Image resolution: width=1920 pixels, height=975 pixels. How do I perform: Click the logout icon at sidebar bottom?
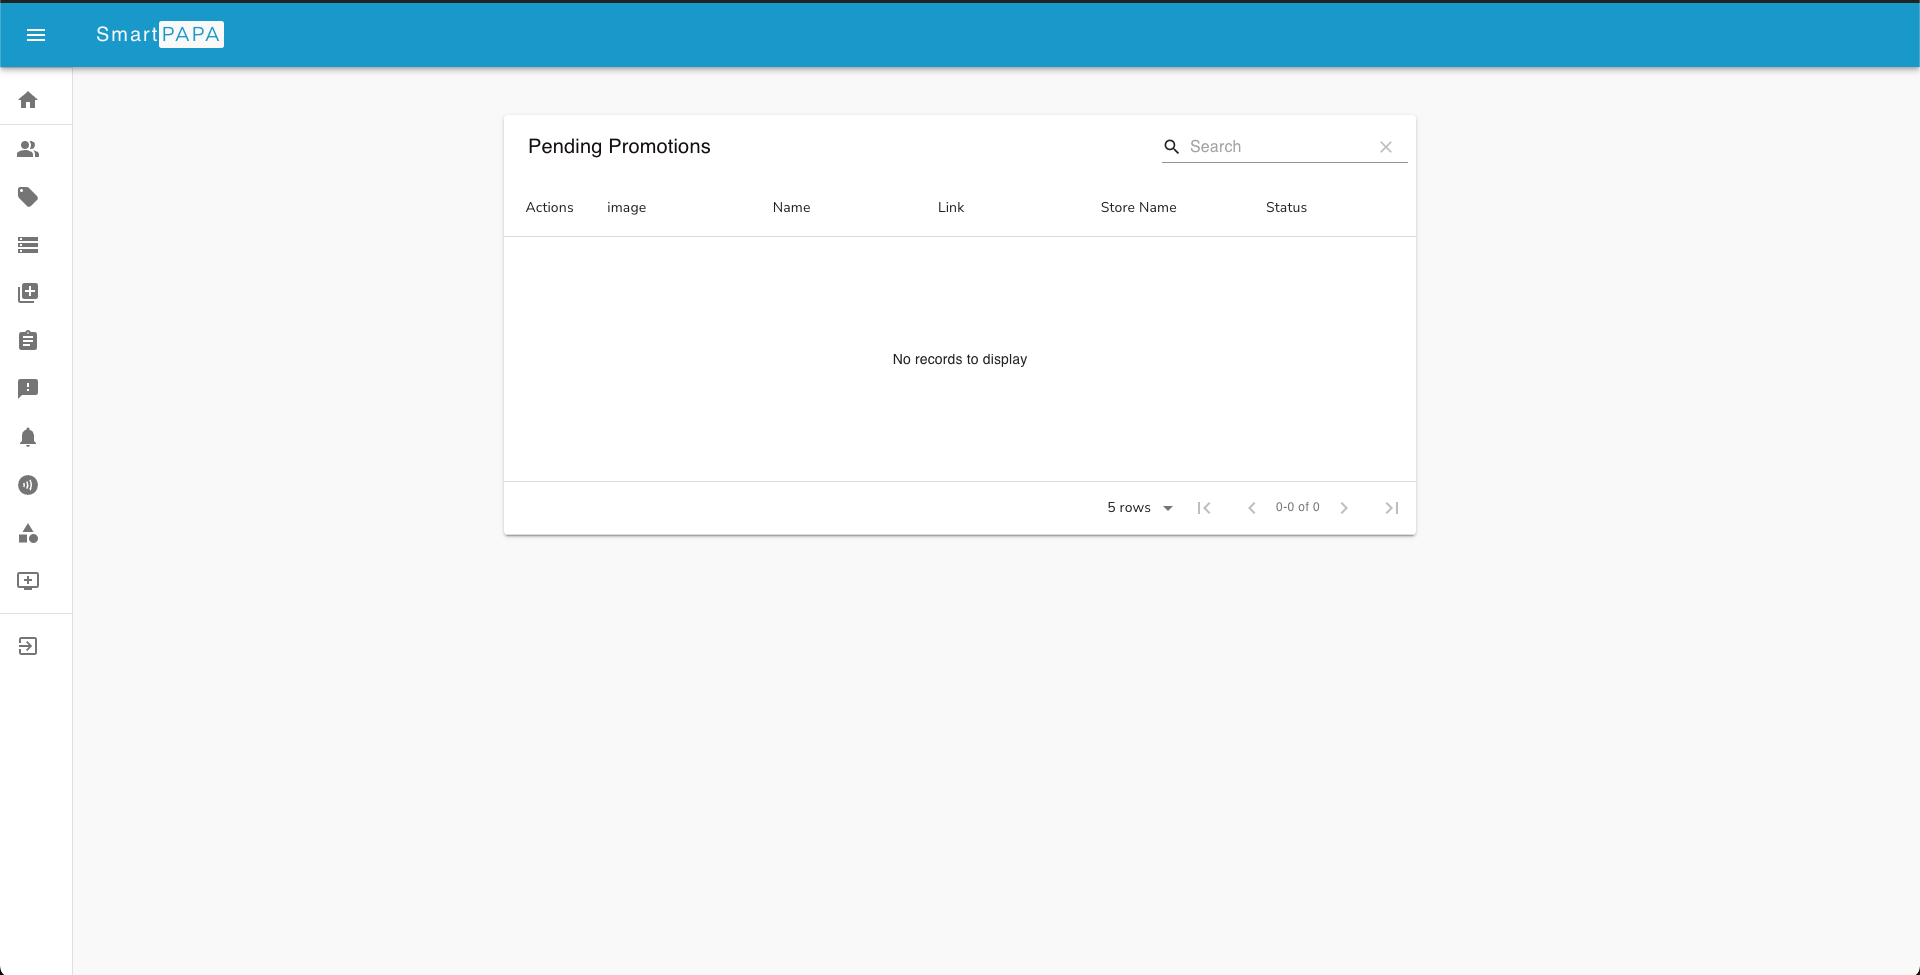(x=28, y=645)
